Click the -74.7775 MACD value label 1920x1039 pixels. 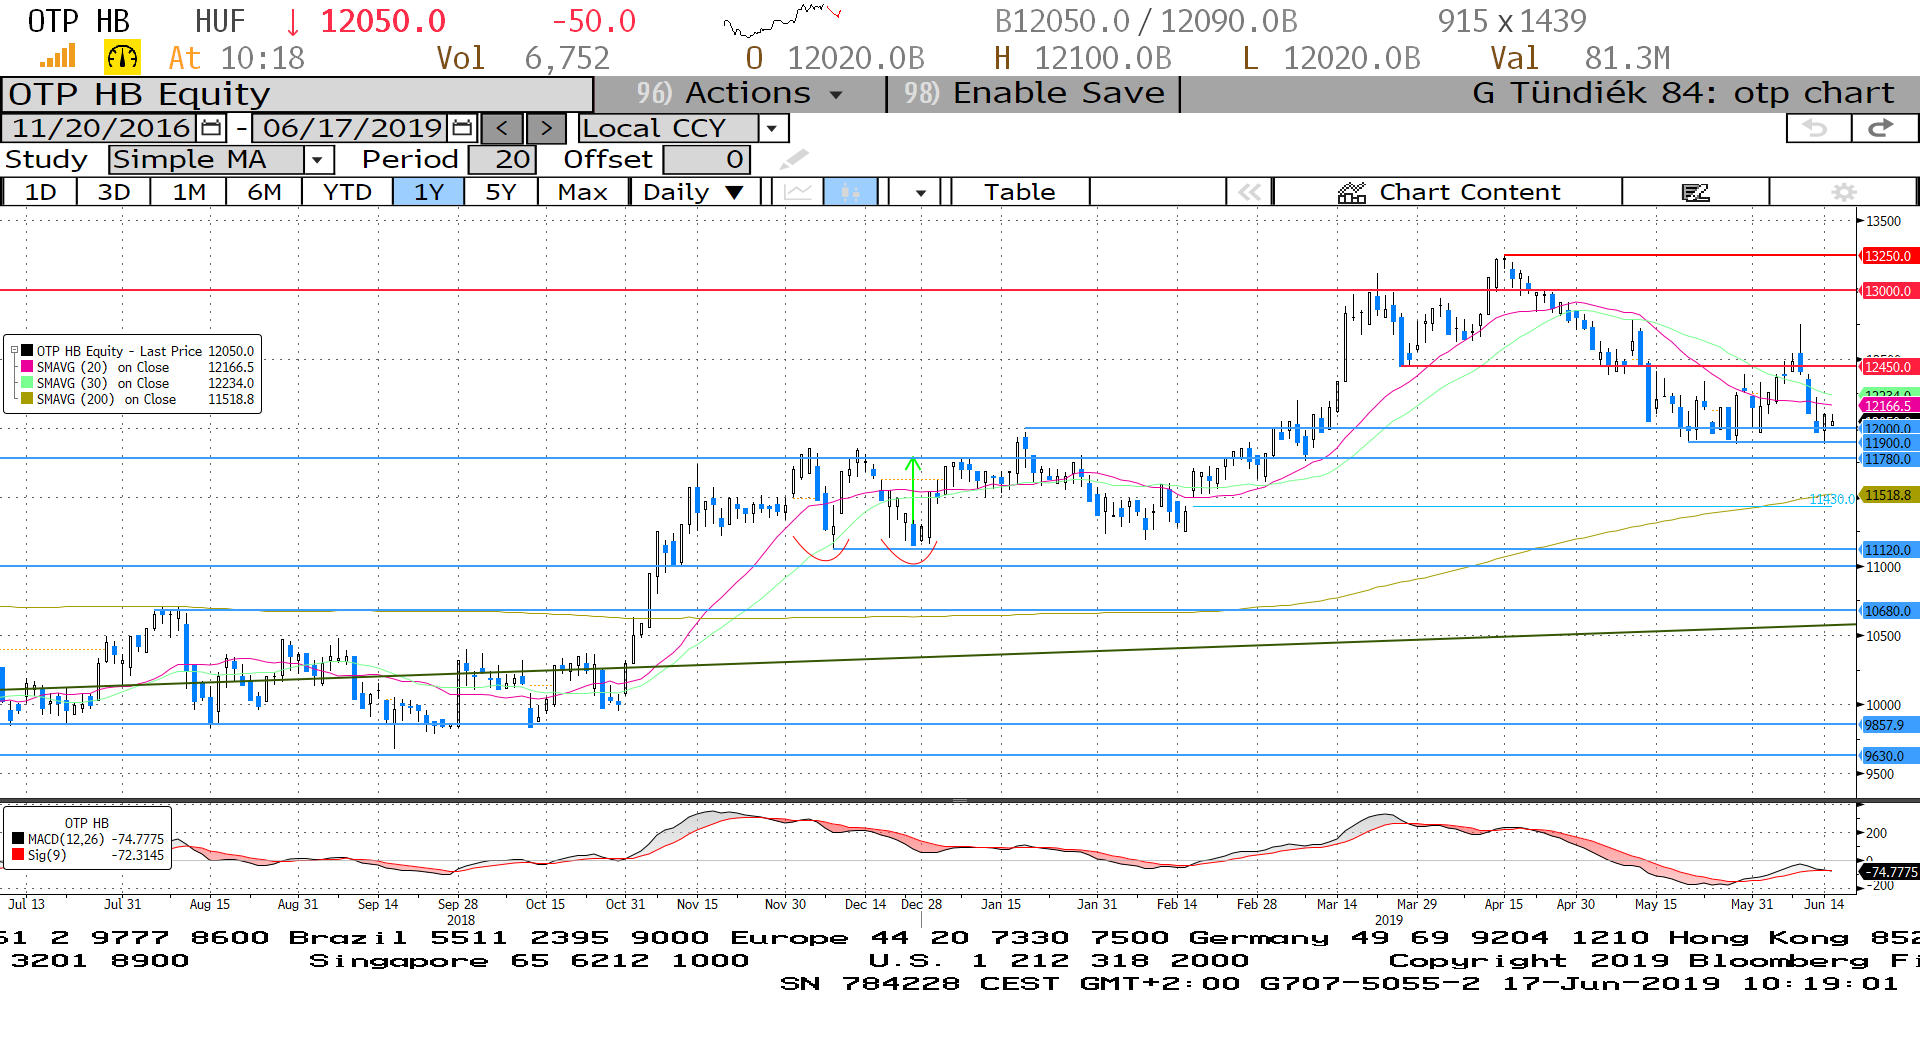tap(1890, 872)
